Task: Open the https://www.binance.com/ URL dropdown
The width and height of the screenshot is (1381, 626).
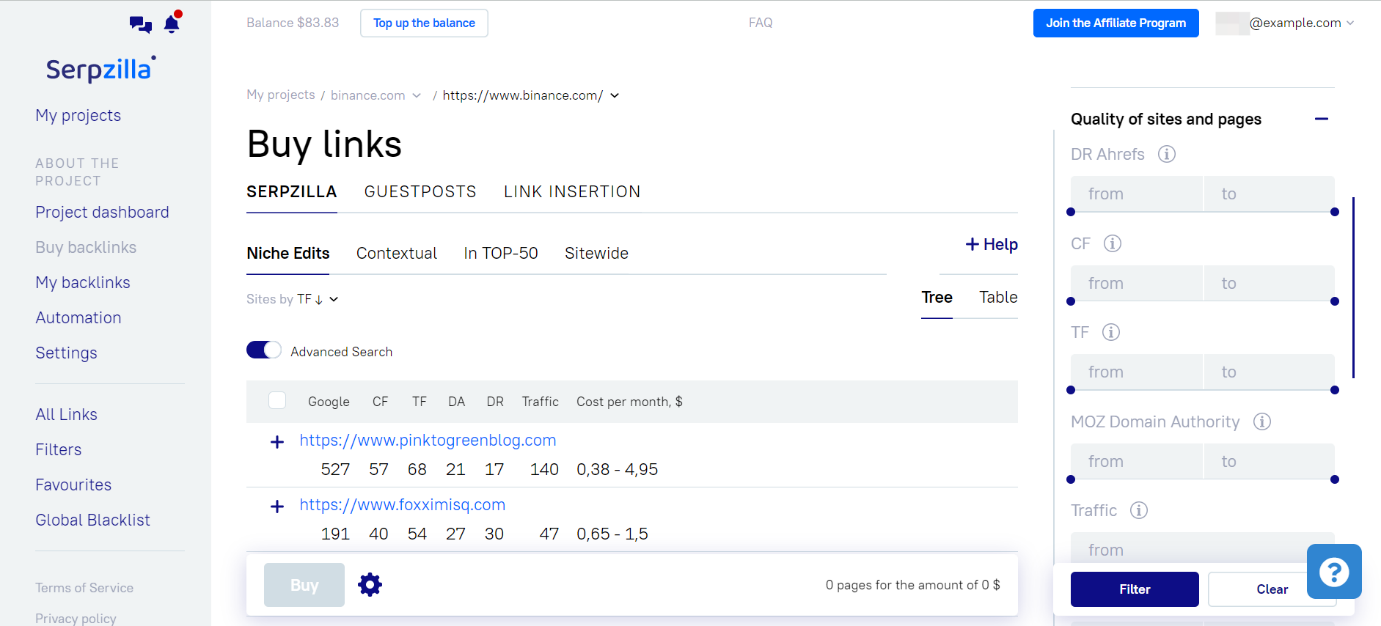Action: [x=531, y=95]
